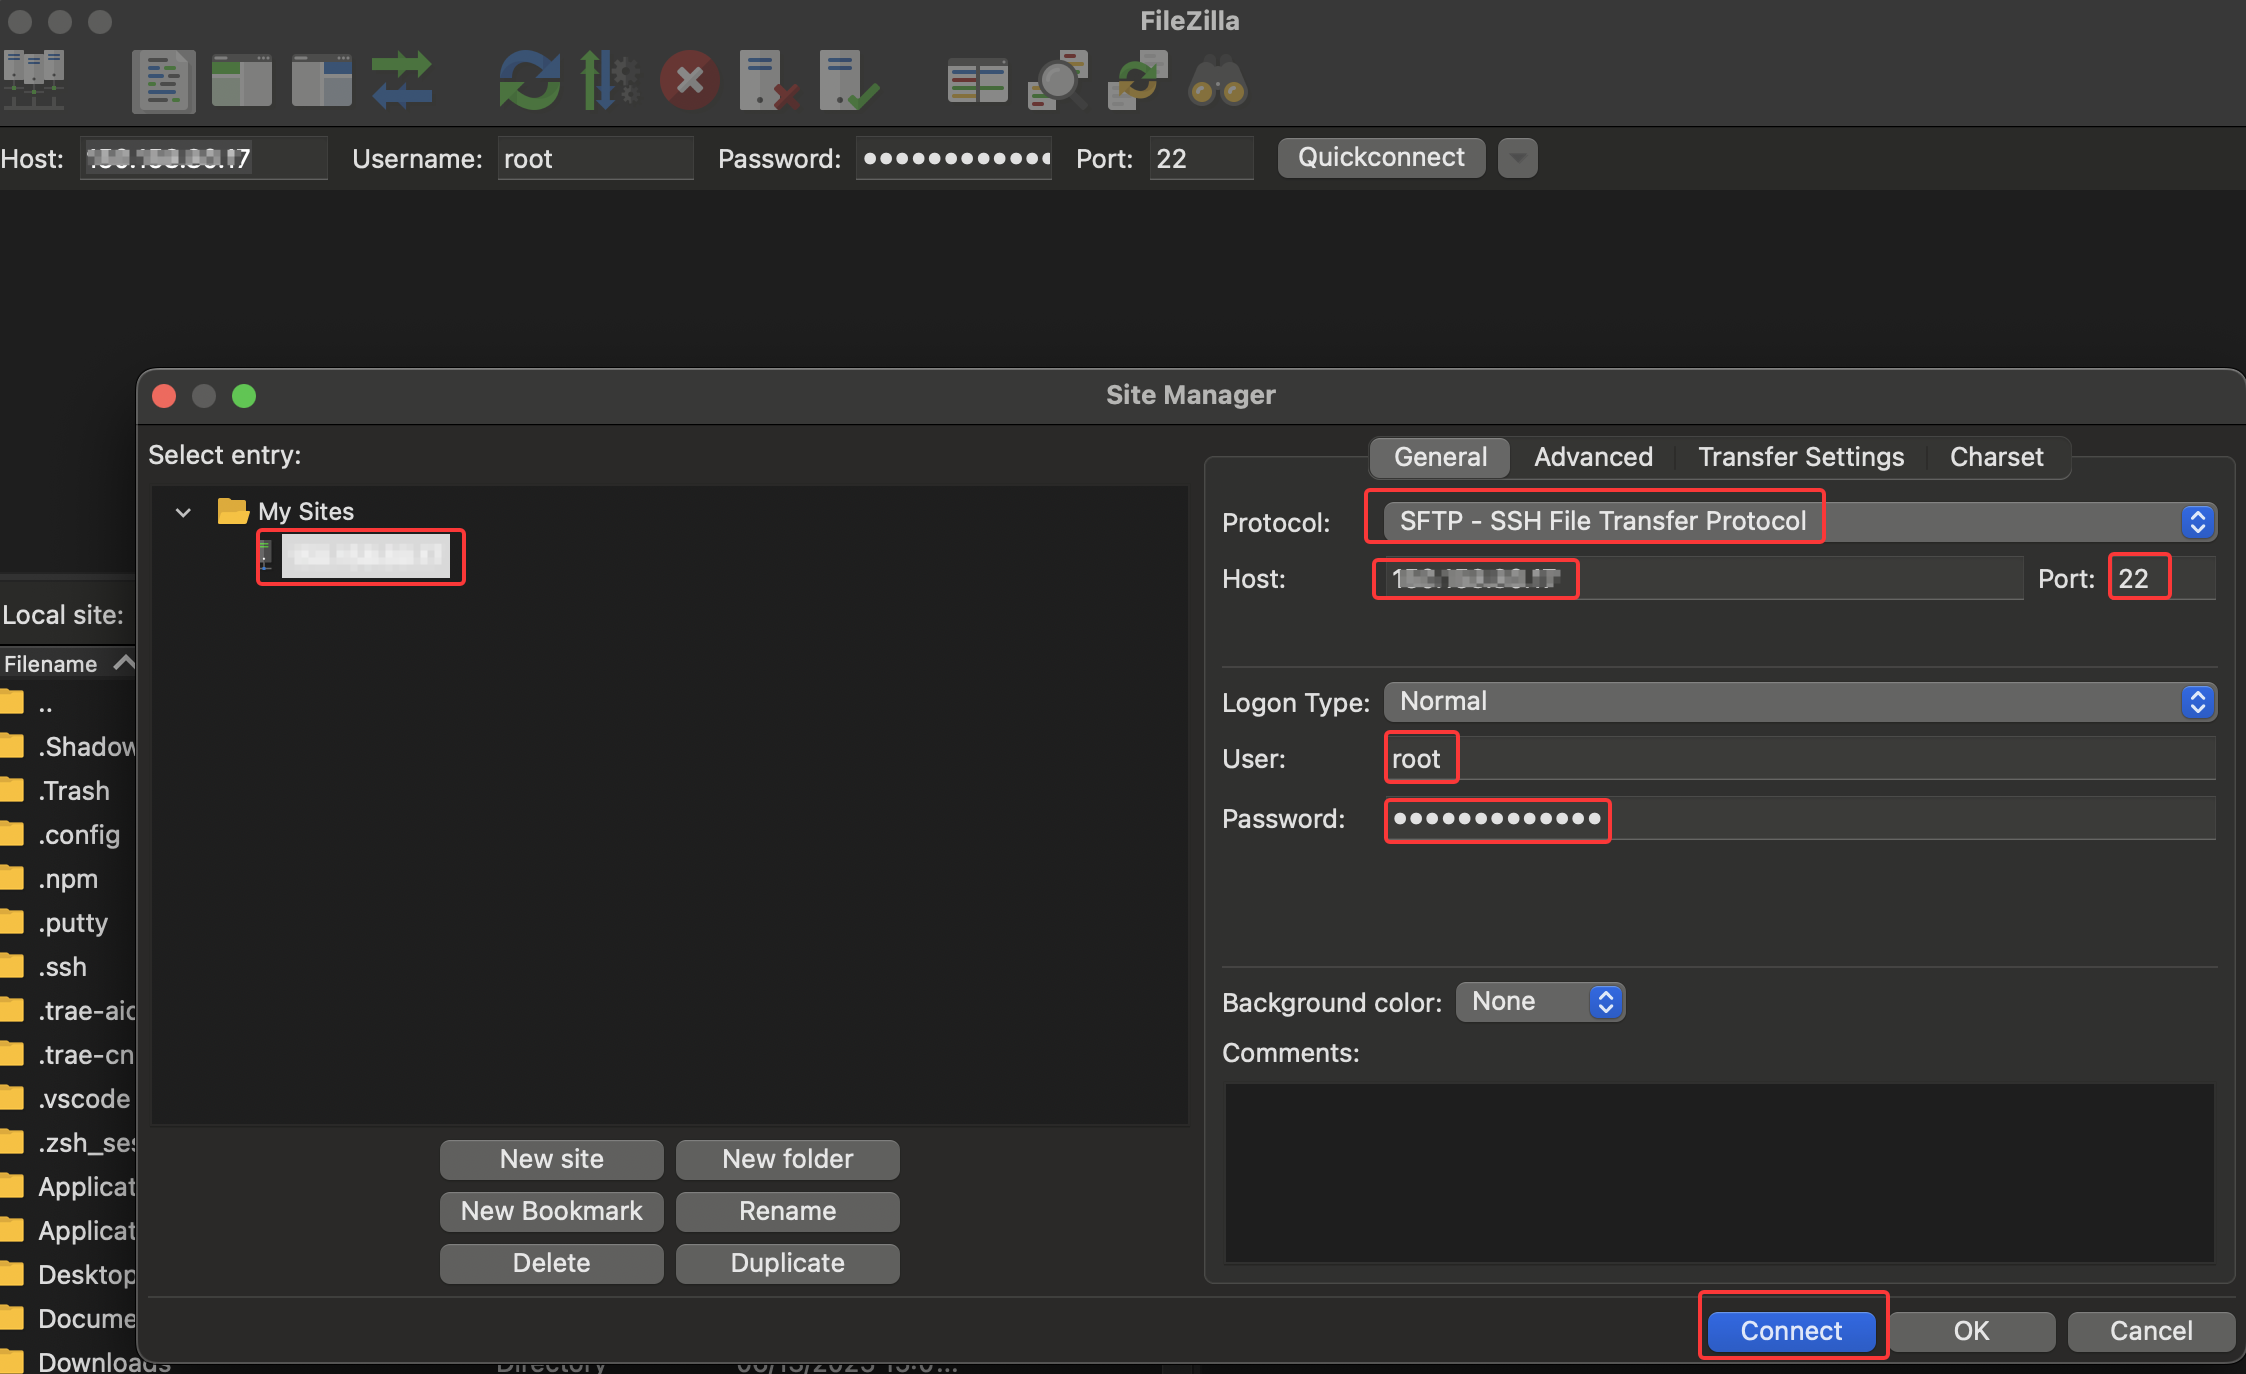Select the .Trash folder in local list
Screen dimensions: 2246x1374
(x=68, y=790)
